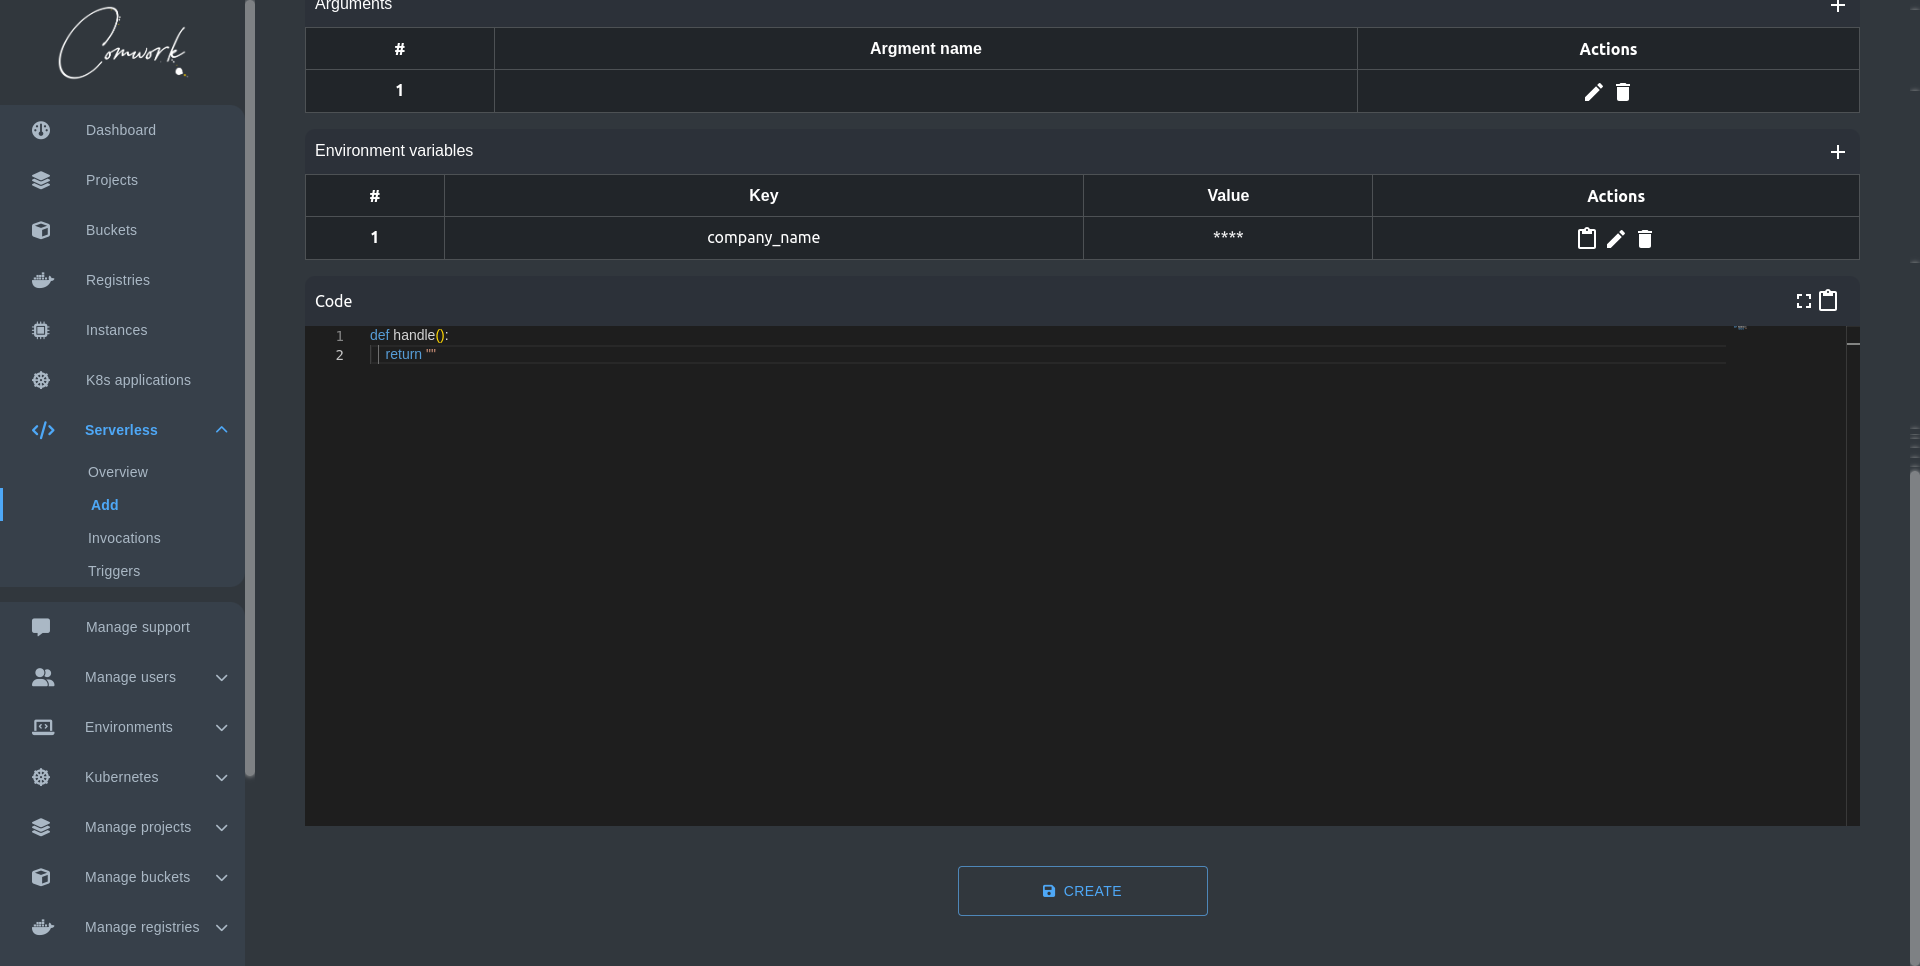
Task: Go to Projects in the sidebar
Action: [112, 180]
